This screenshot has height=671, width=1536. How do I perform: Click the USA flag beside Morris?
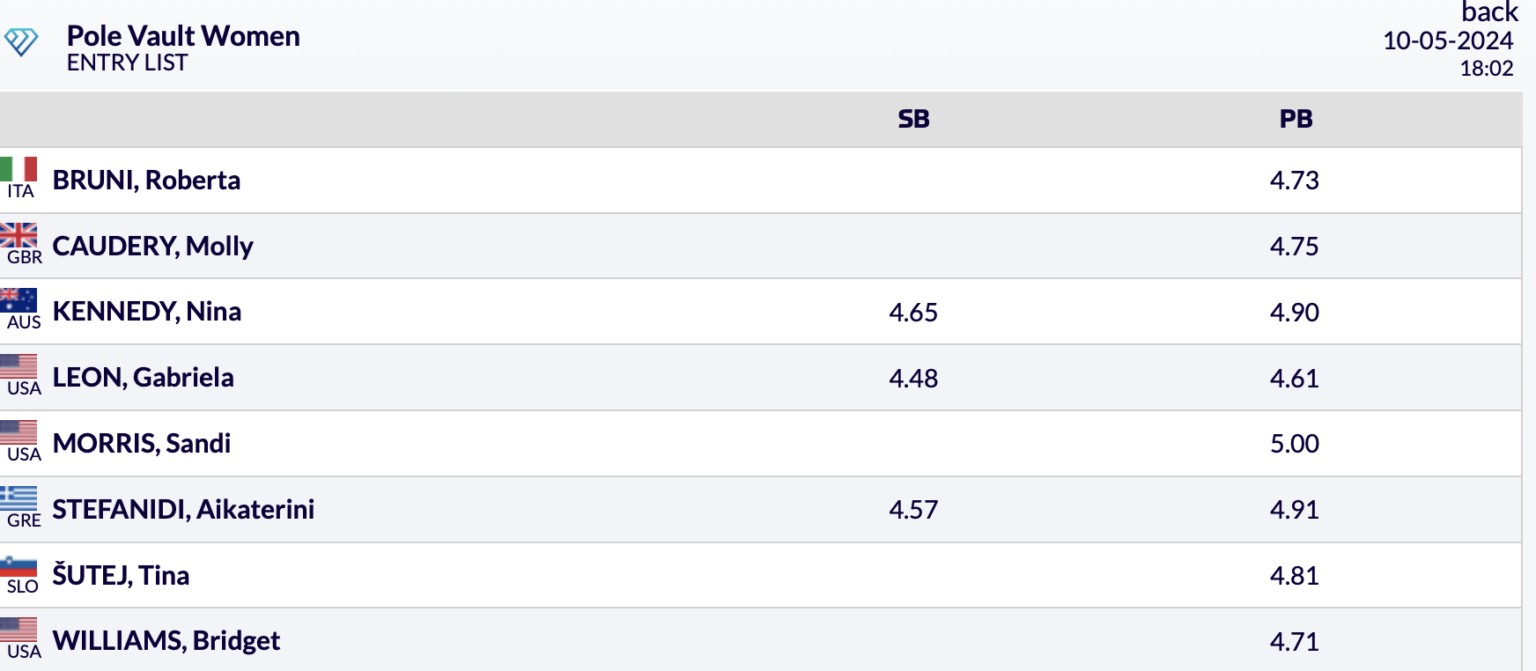(x=19, y=433)
